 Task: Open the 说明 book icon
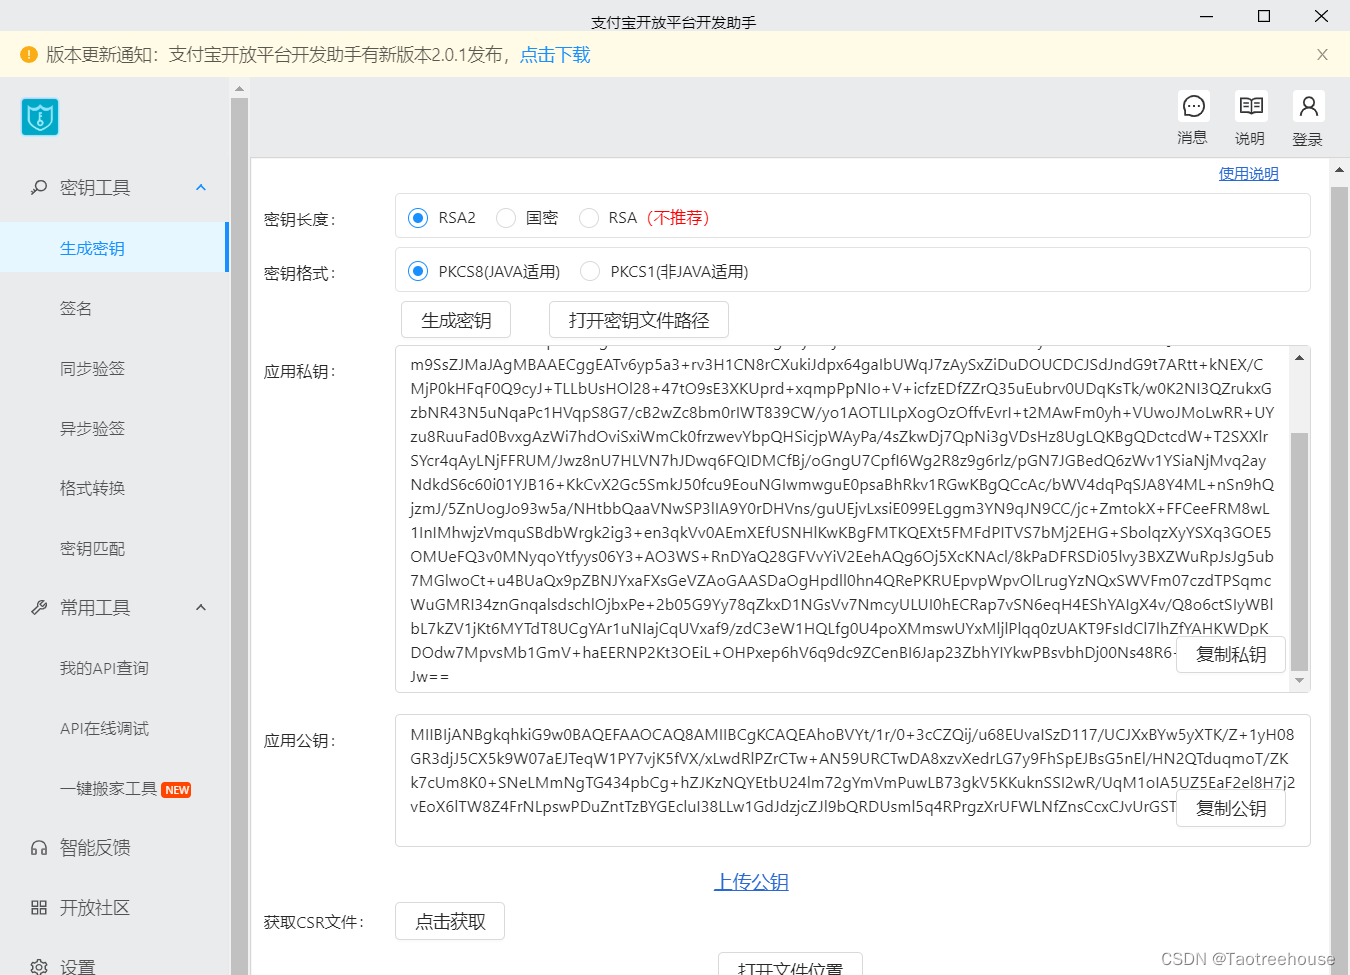[x=1251, y=106]
